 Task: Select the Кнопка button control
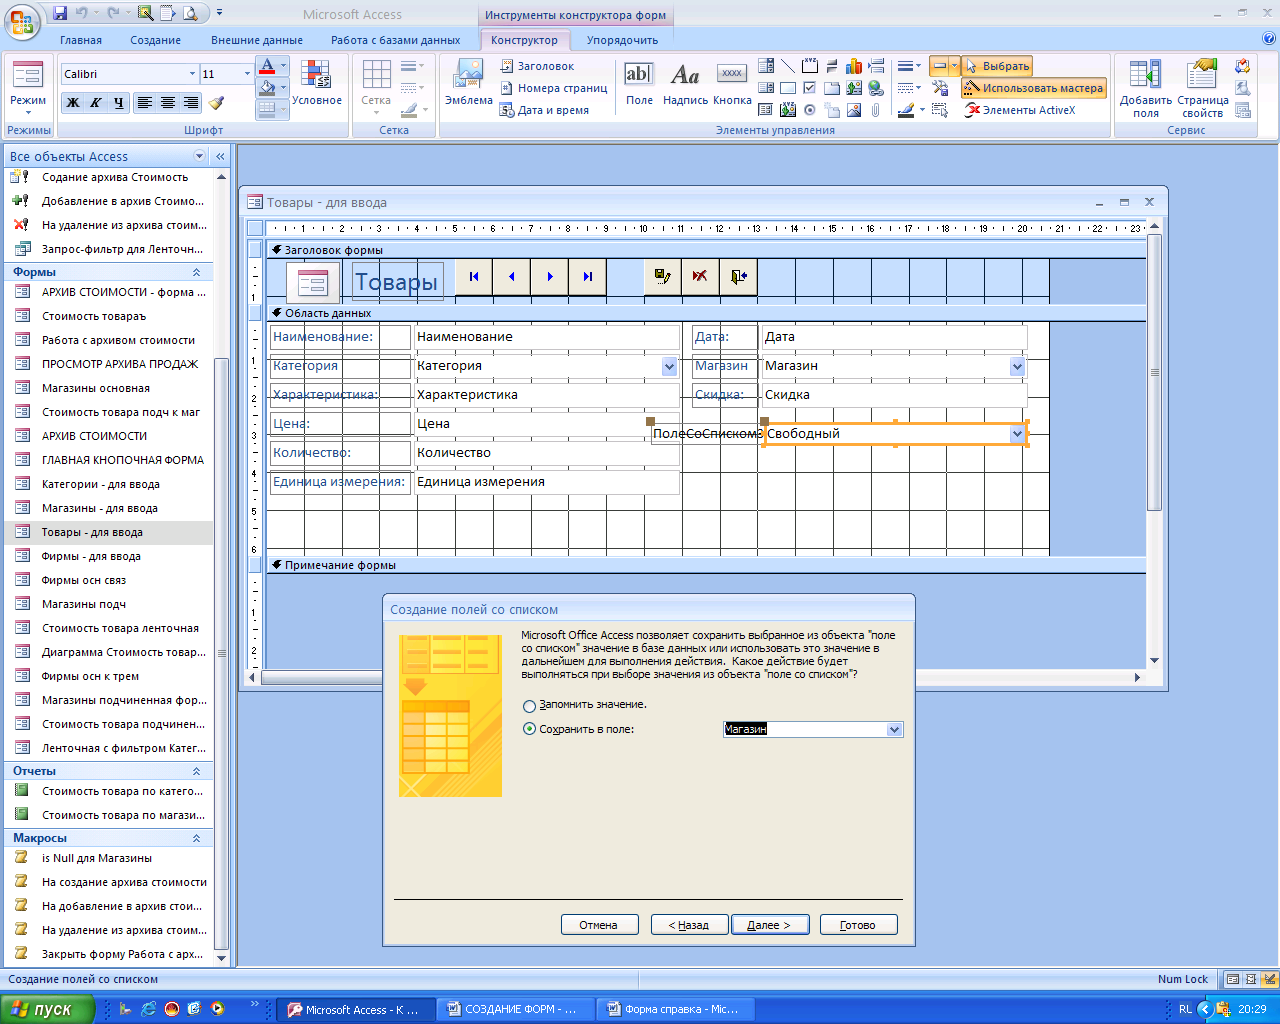(x=732, y=82)
